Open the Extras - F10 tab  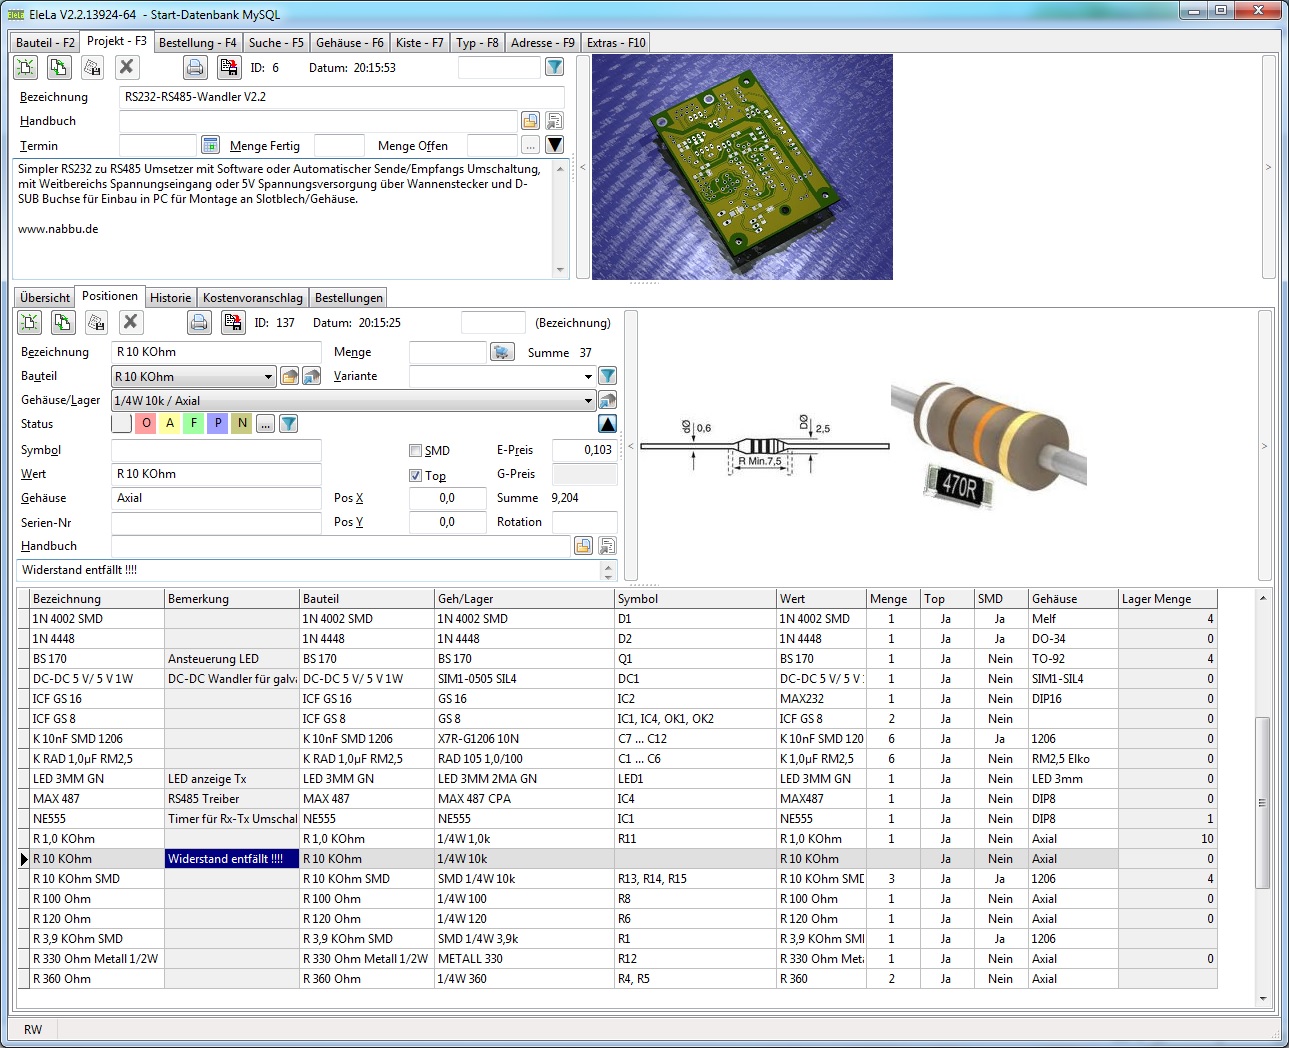pyautogui.click(x=616, y=43)
